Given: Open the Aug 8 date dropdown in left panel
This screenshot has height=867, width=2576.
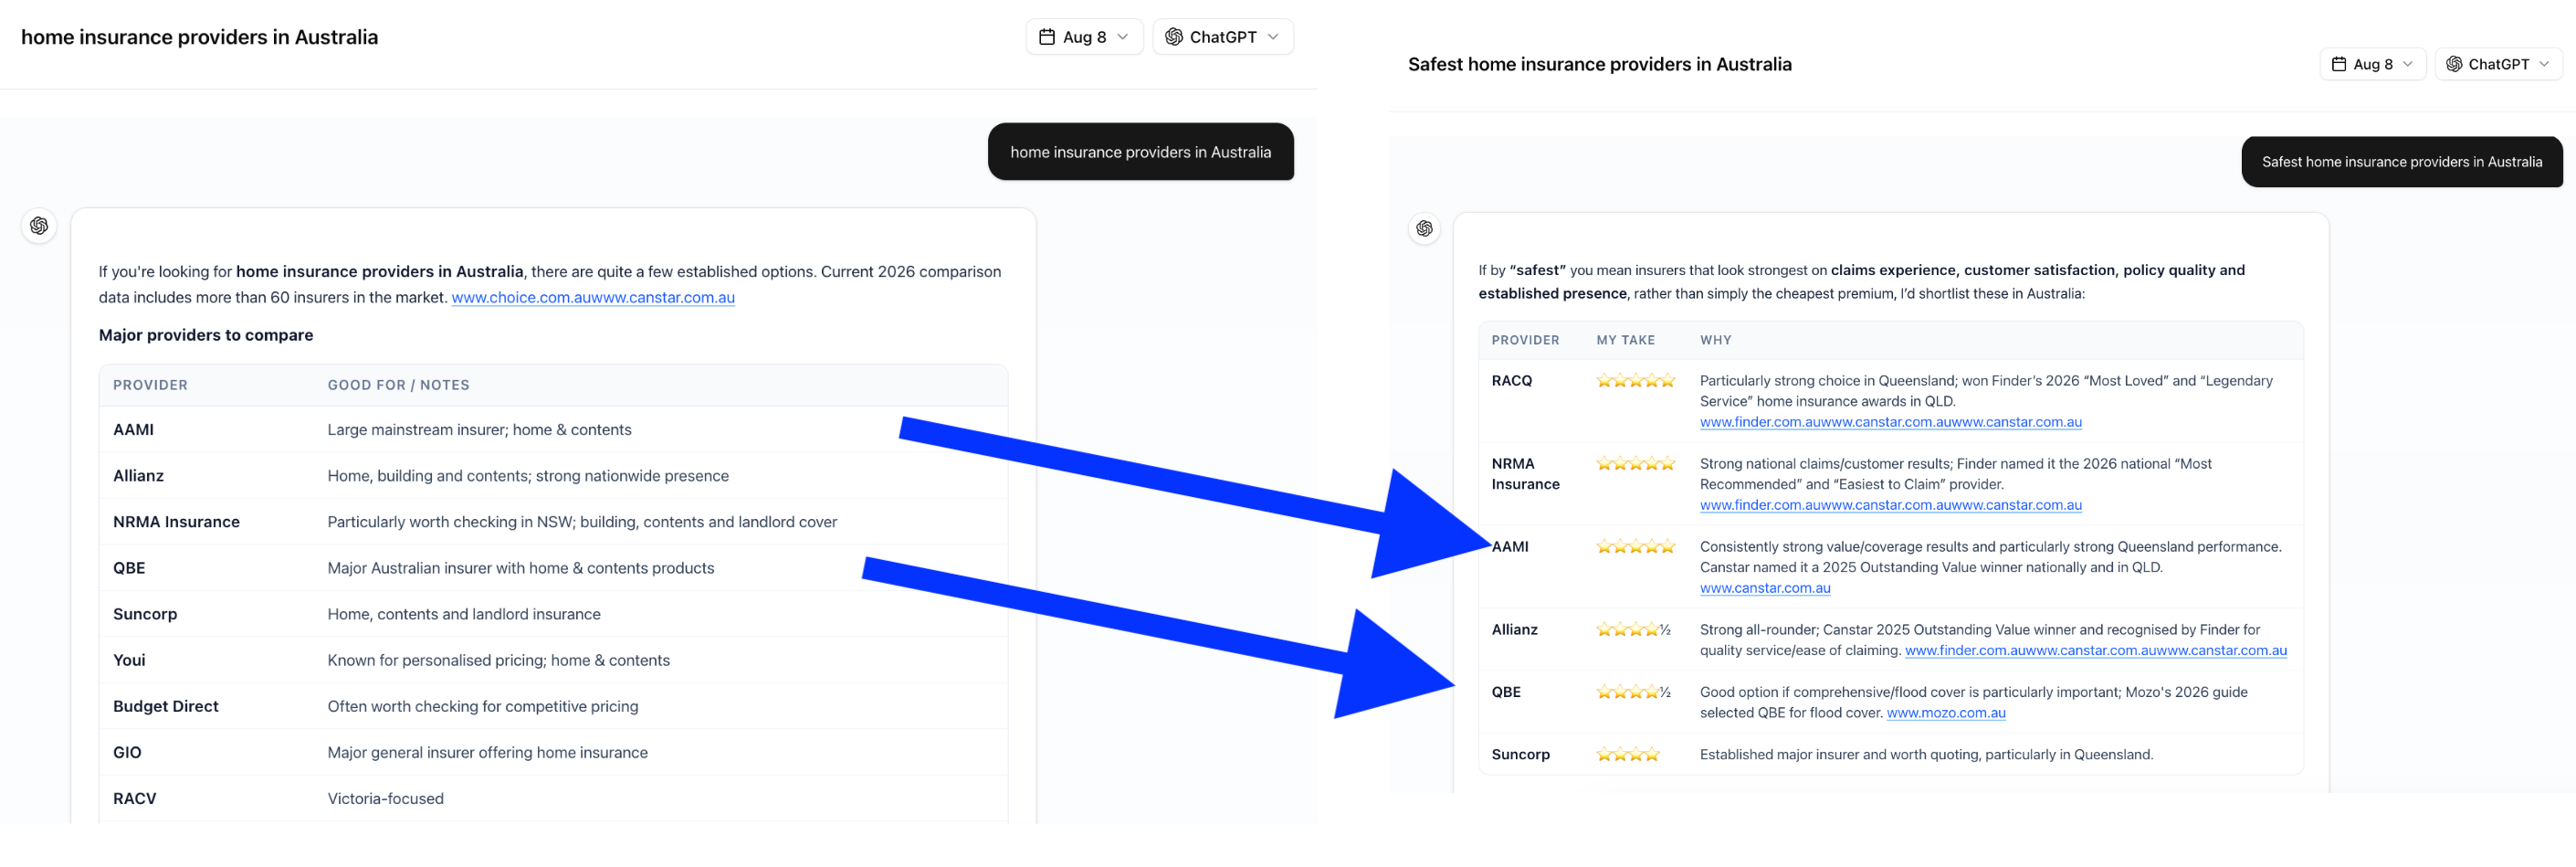Looking at the screenshot, I should coord(1084,37).
